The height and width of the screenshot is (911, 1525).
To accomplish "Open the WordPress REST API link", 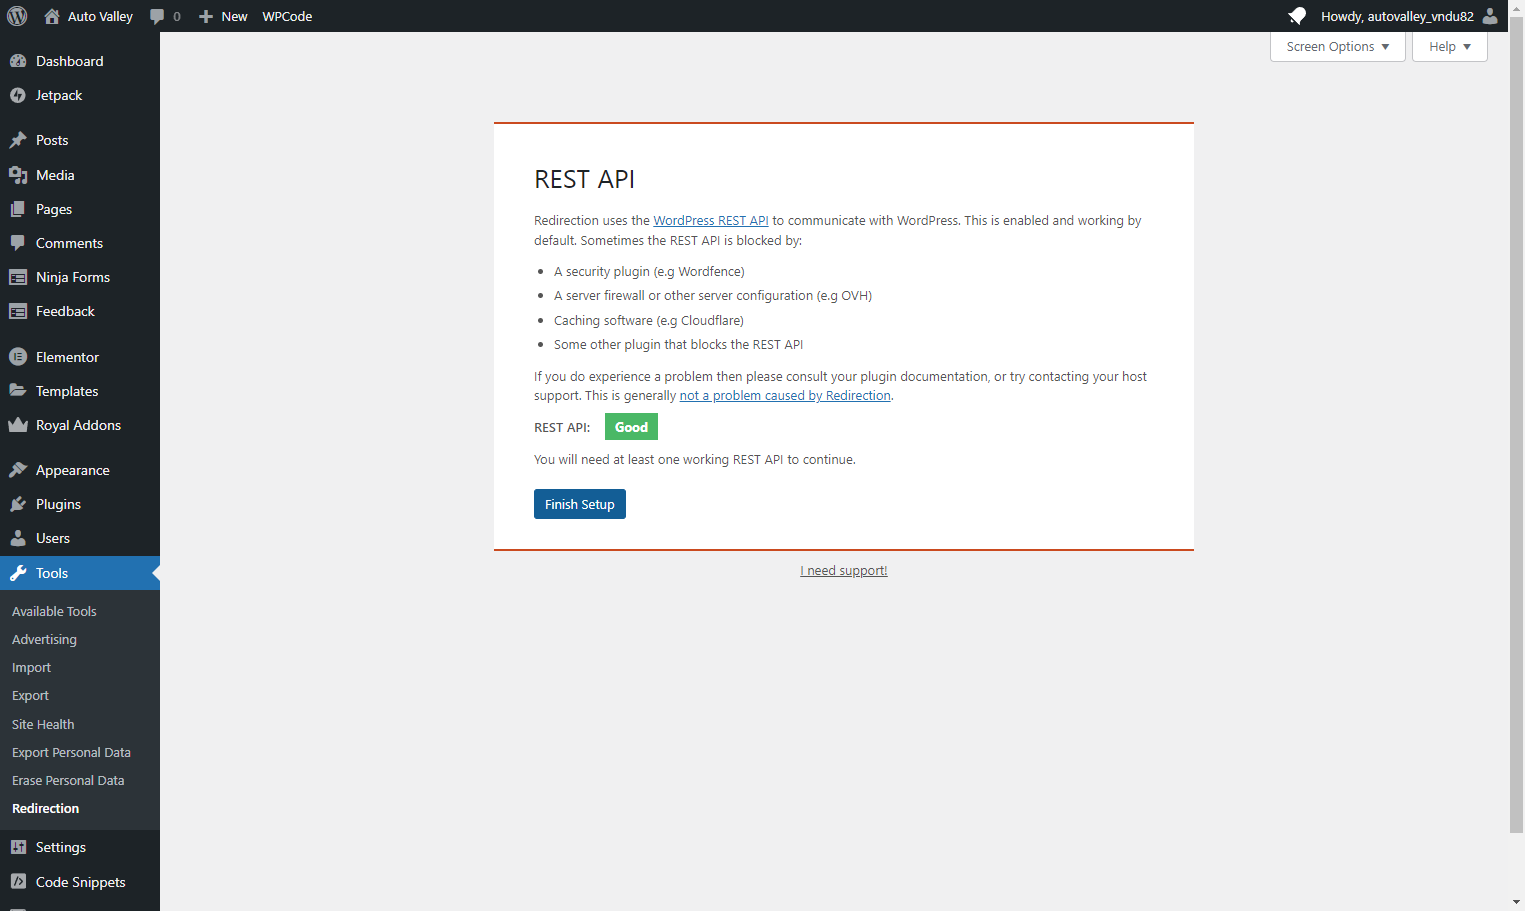I will point(711,221).
